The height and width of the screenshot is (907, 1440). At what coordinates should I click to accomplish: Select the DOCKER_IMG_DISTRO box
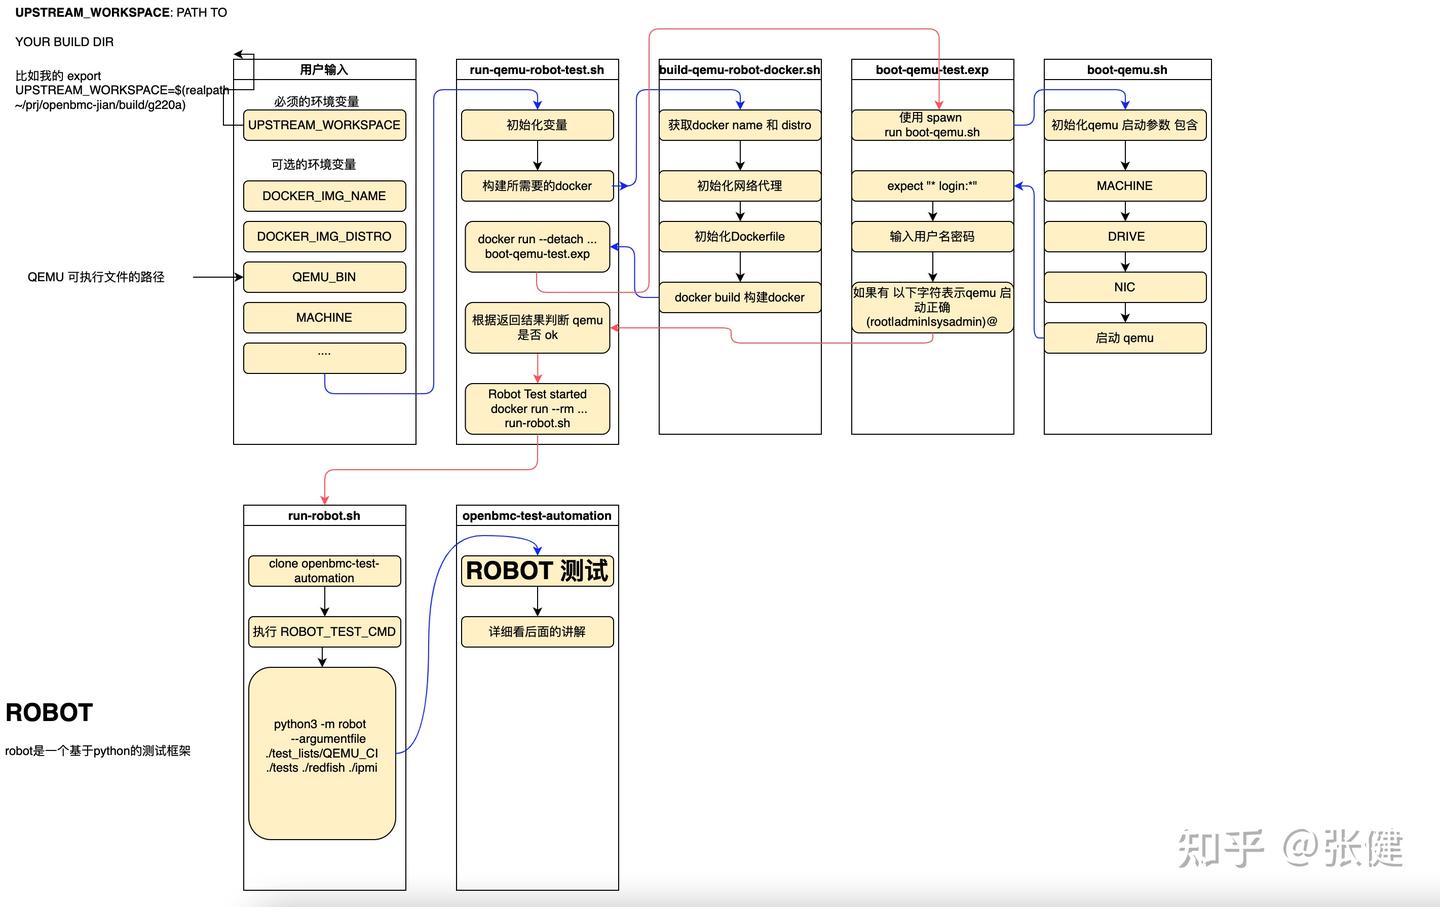point(324,237)
